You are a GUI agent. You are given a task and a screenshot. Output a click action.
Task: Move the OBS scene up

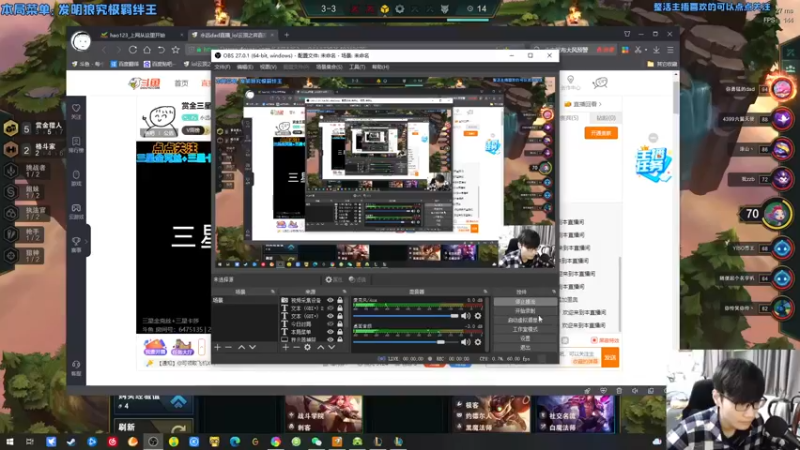(241, 347)
